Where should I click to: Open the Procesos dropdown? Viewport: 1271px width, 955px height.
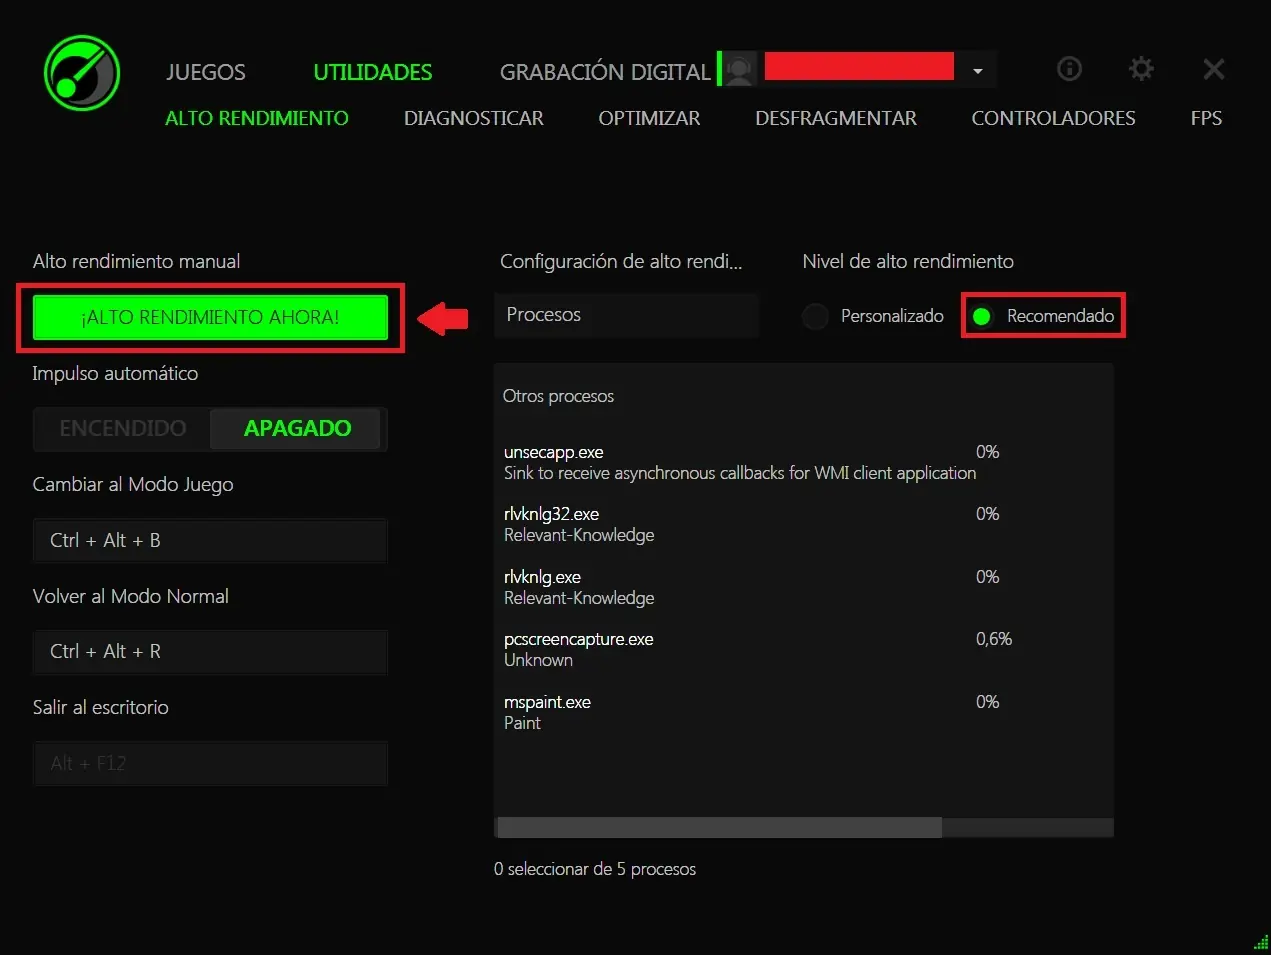(x=627, y=314)
